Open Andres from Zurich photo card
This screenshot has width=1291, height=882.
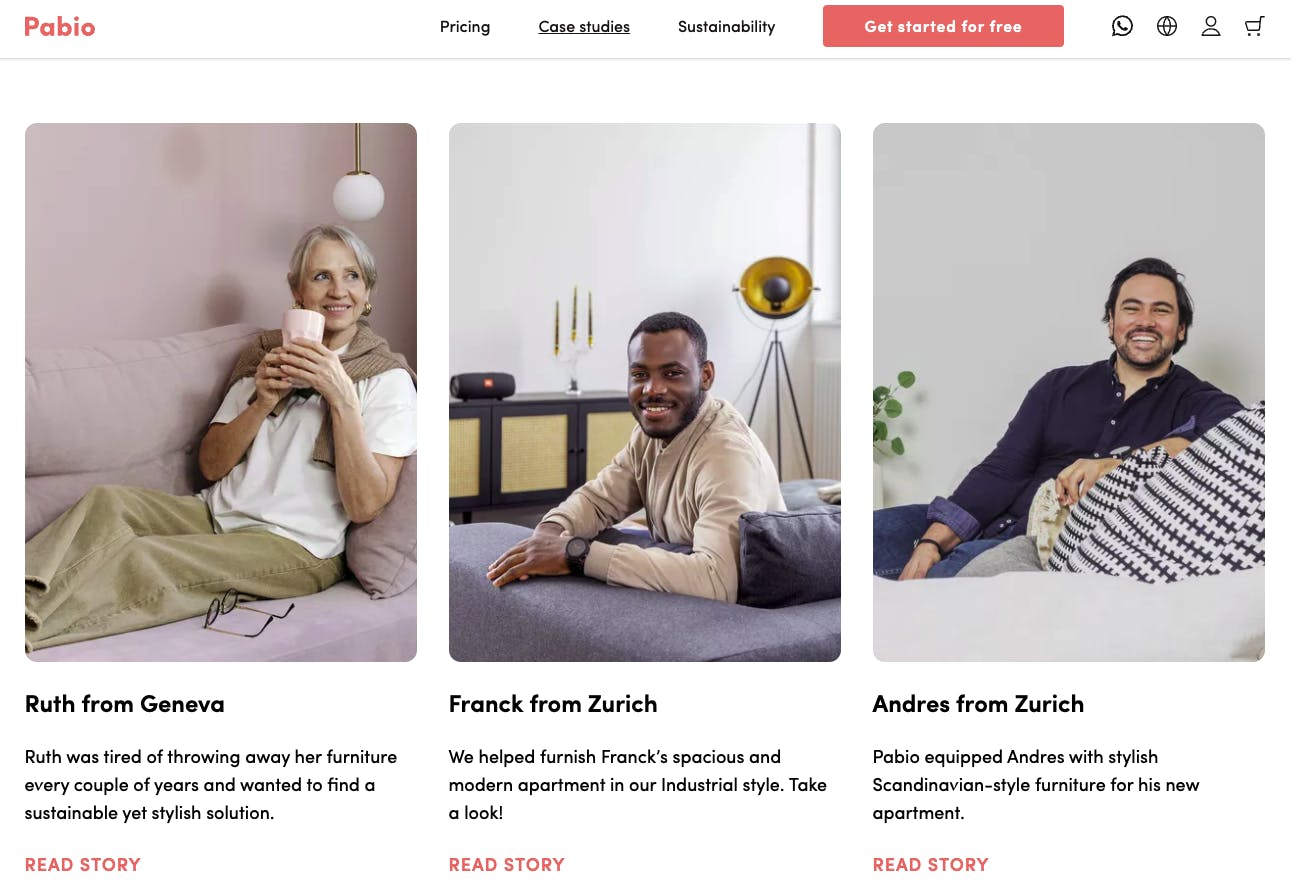tap(1069, 392)
